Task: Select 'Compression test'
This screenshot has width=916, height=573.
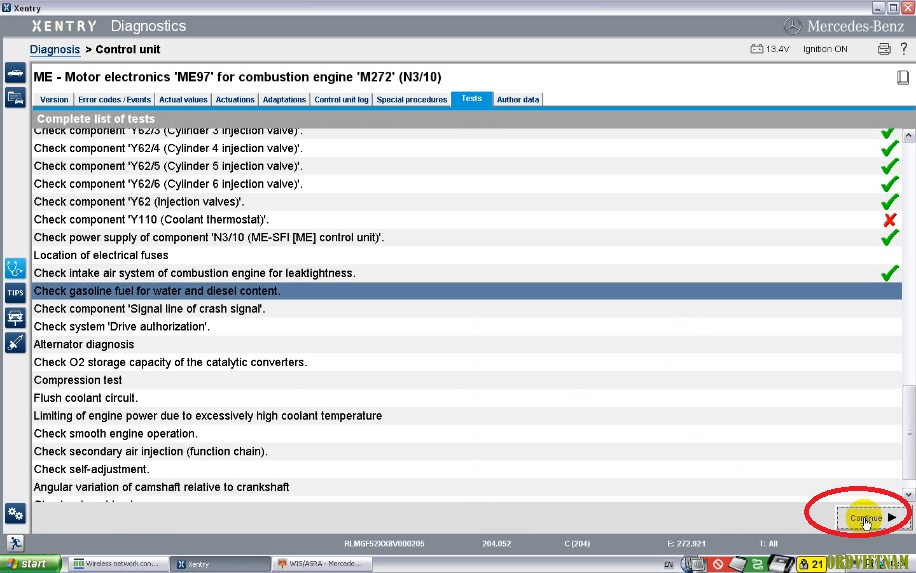Action: (x=467, y=380)
